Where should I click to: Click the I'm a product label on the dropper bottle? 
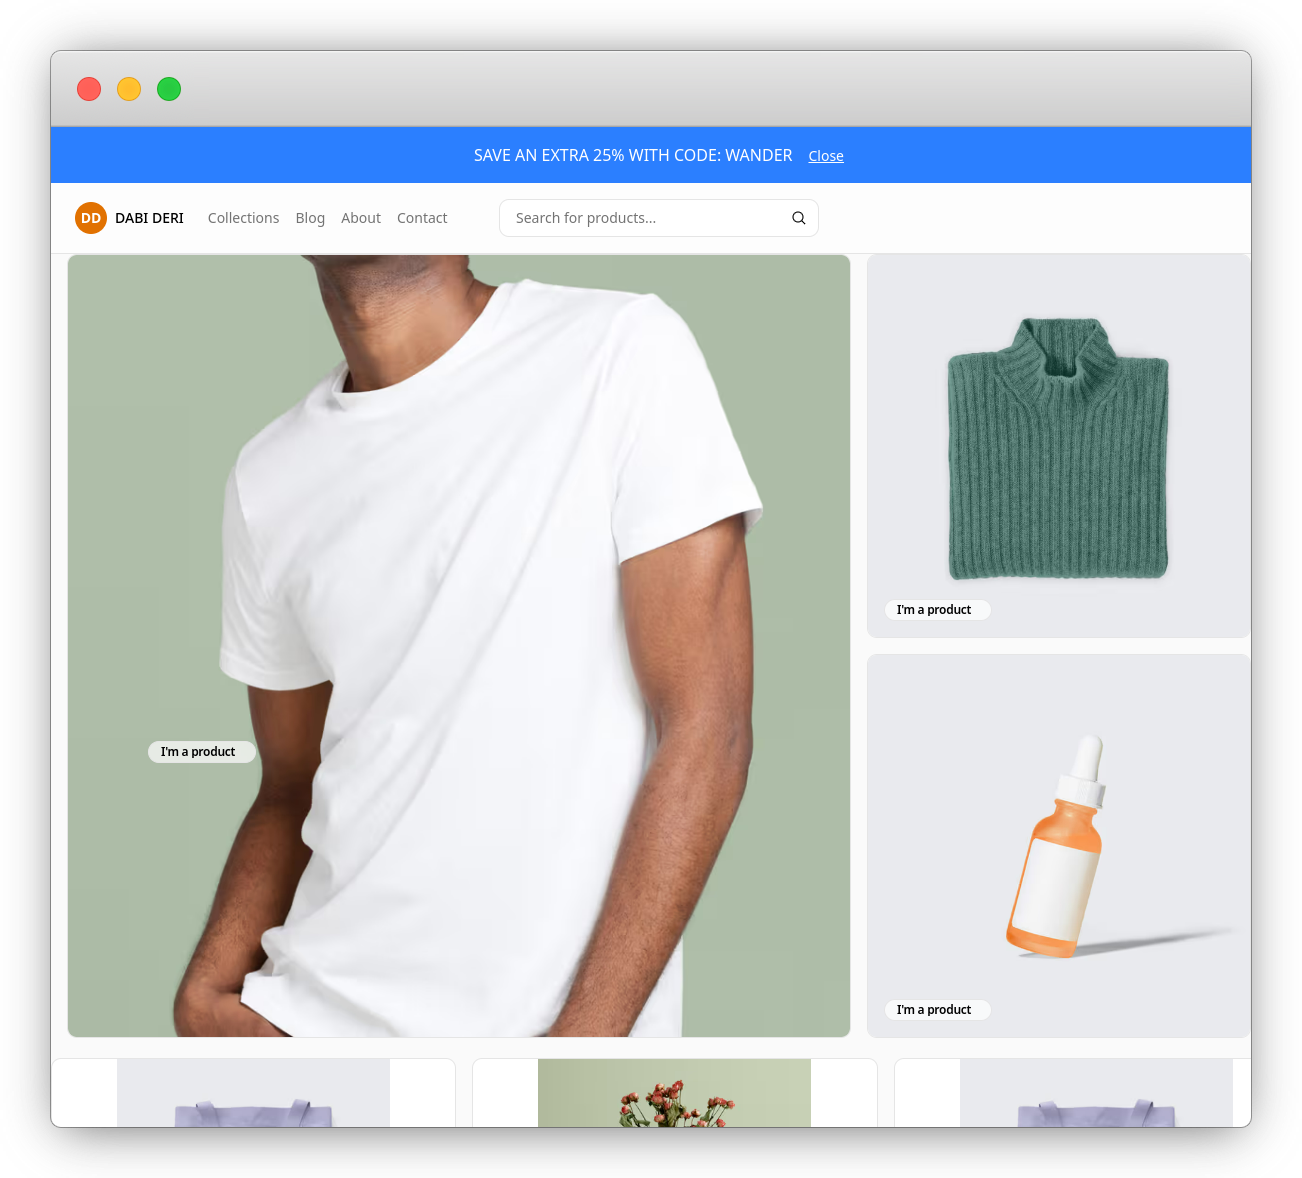[937, 1009]
